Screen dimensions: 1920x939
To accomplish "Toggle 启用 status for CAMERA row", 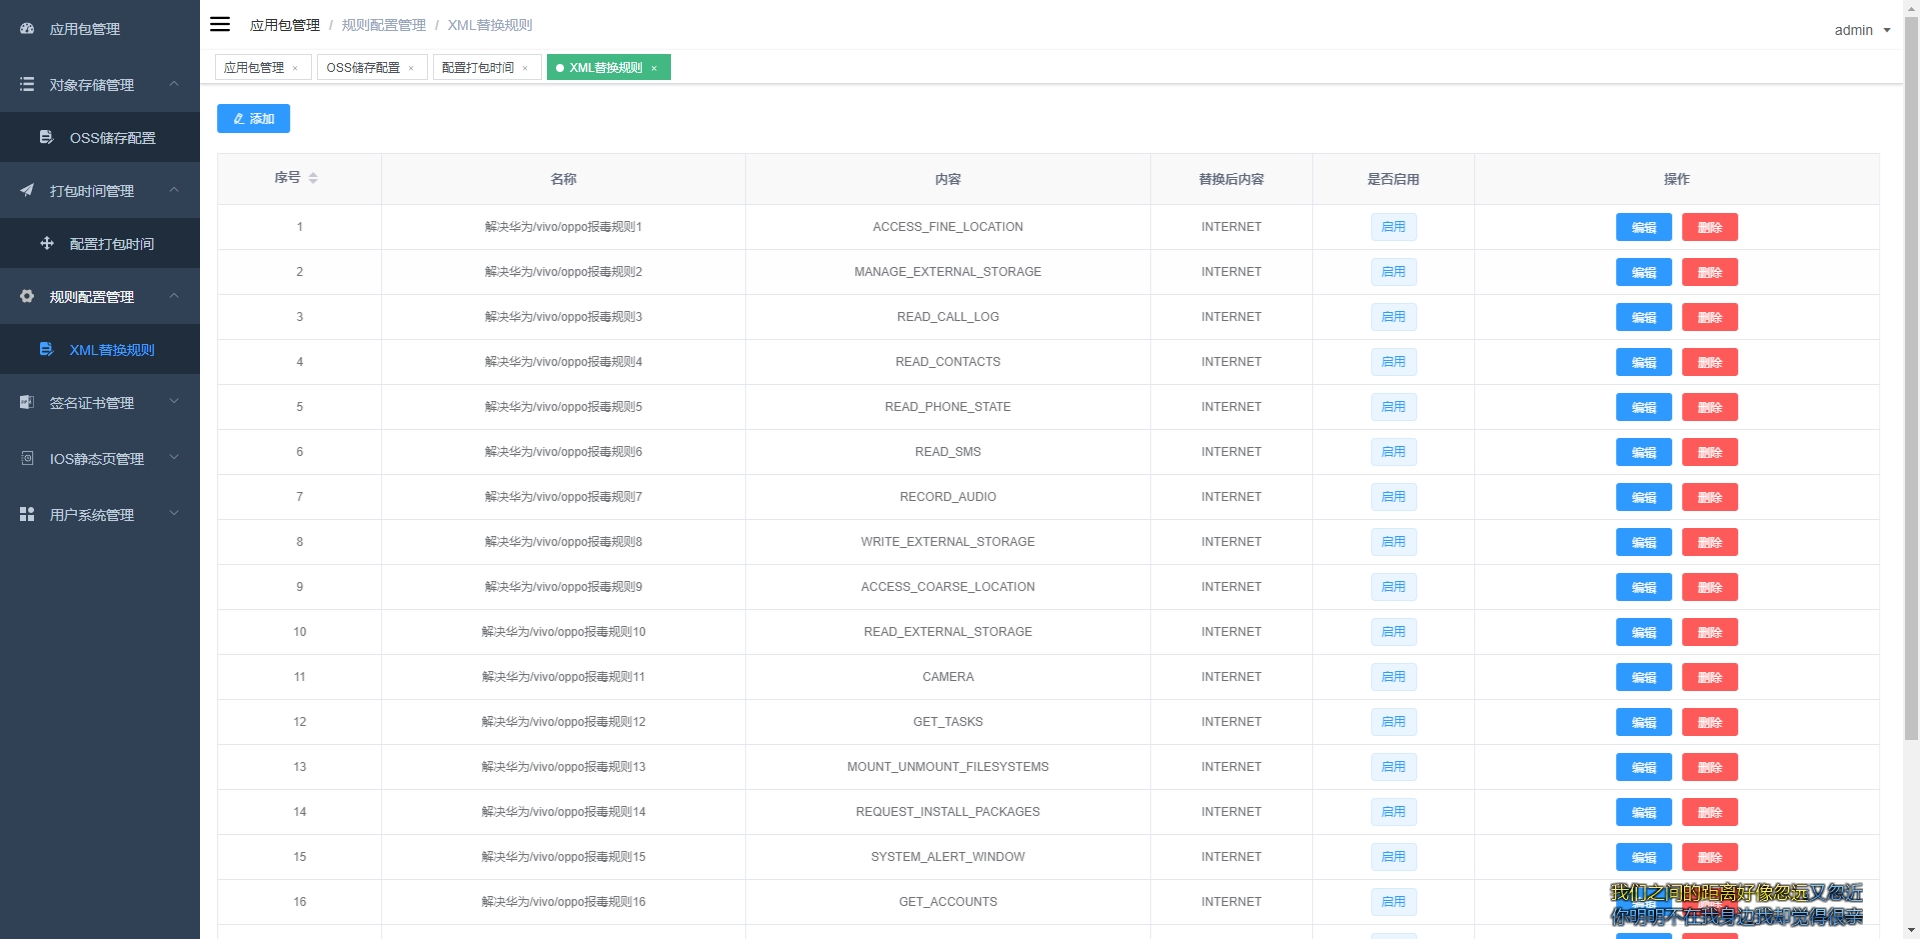I will tap(1393, 677).
